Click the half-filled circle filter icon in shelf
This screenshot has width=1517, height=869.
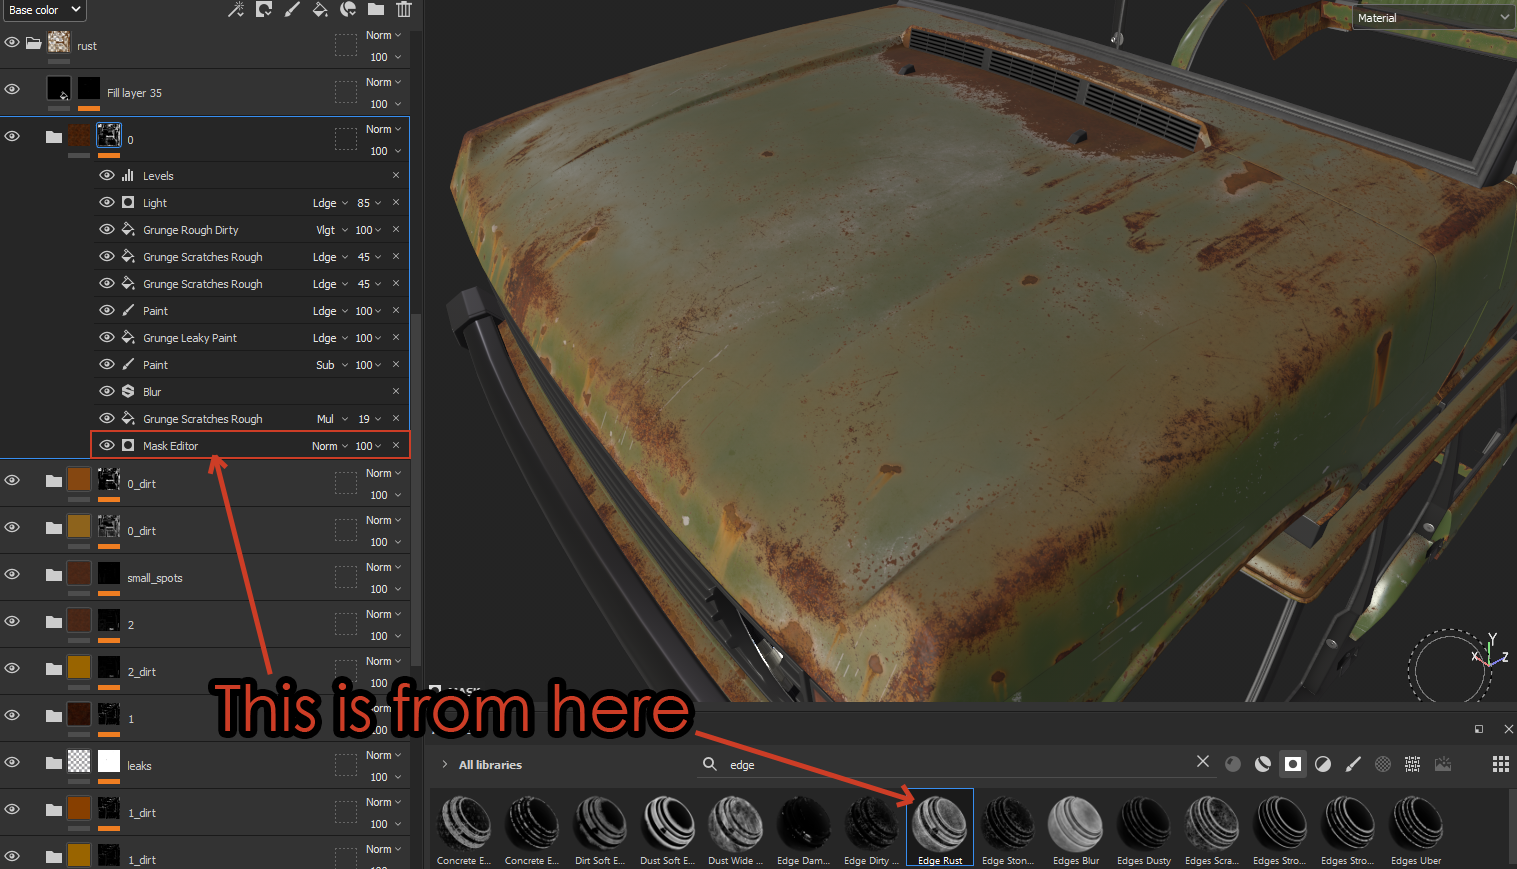pyautogui.click(x=1323, y=764)
